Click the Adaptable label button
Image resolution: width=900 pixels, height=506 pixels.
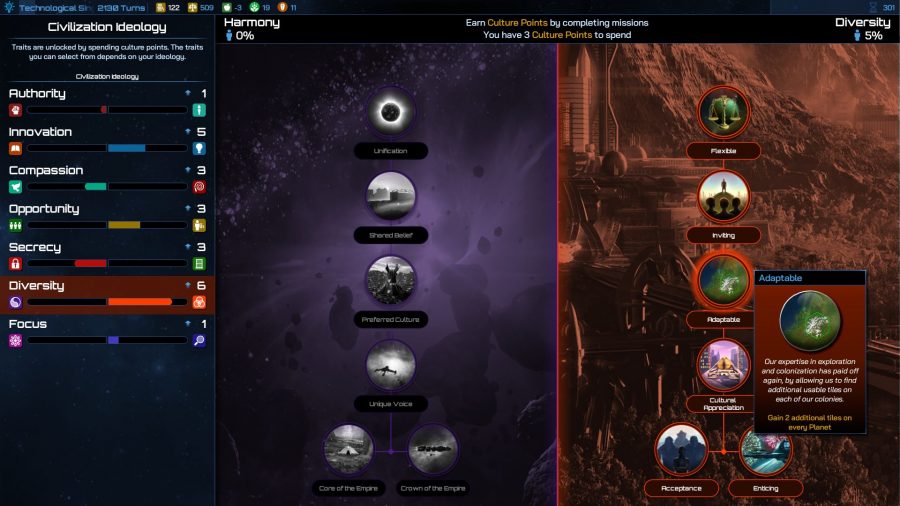tap(723, 319)
